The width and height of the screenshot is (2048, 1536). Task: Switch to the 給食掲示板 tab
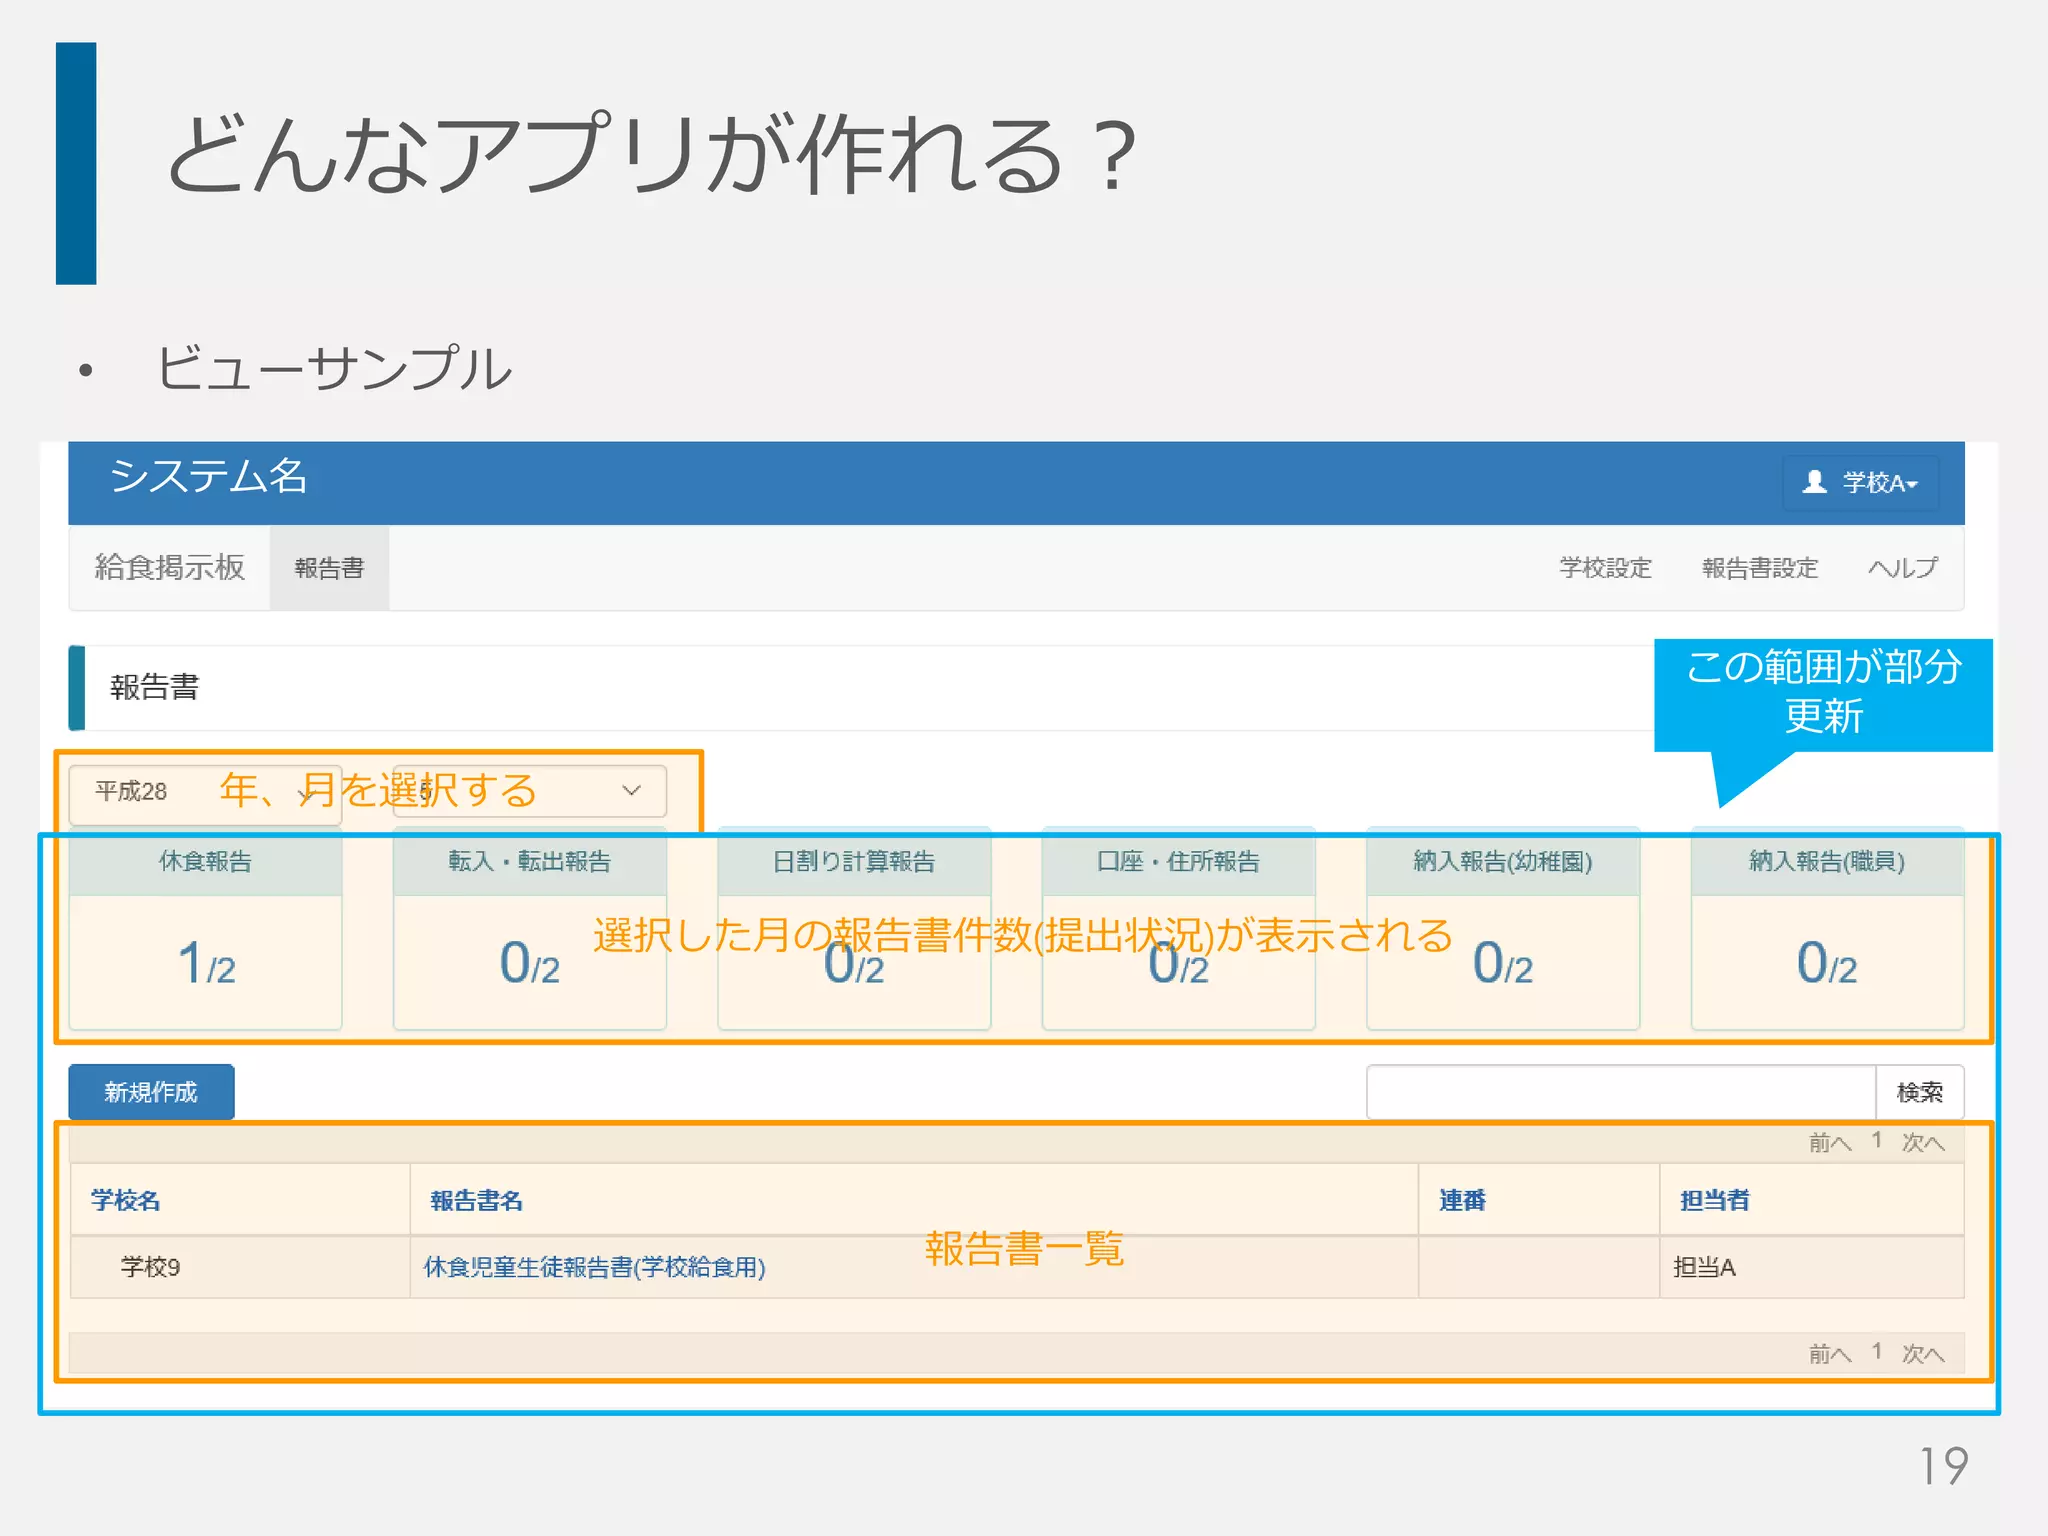pos(169,568)
